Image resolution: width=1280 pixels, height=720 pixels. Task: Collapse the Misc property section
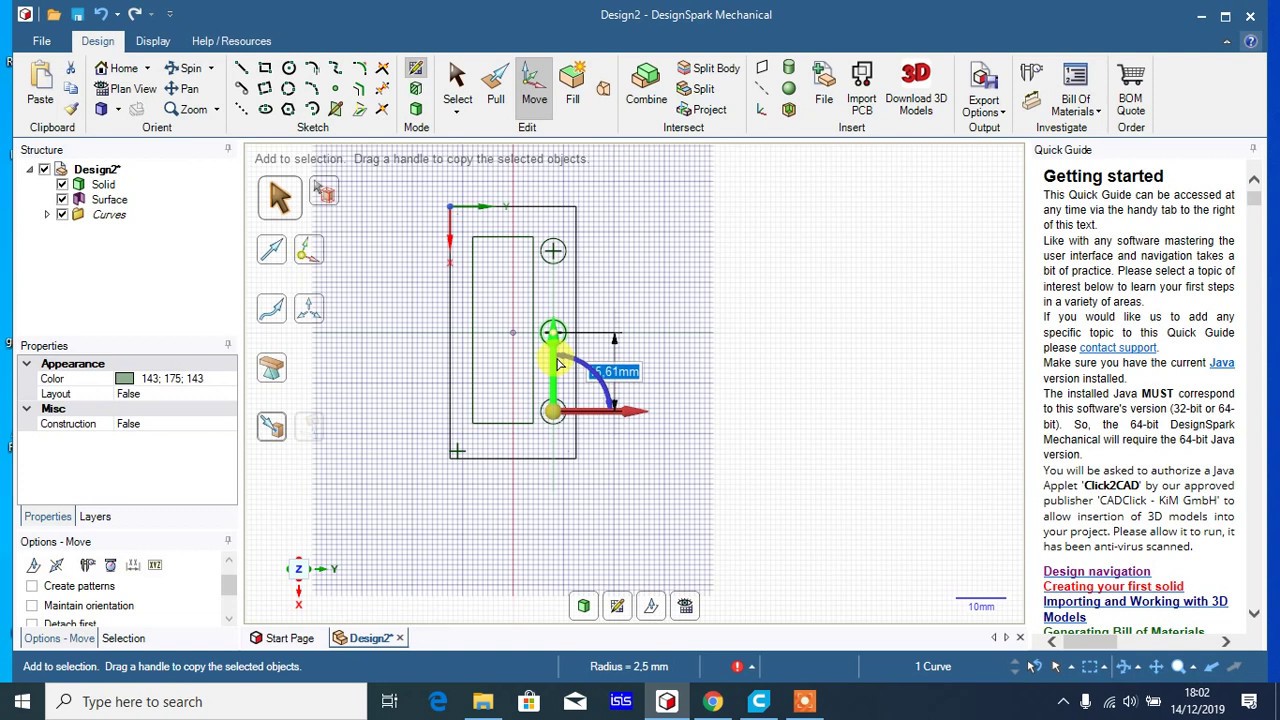coord(27,409)
